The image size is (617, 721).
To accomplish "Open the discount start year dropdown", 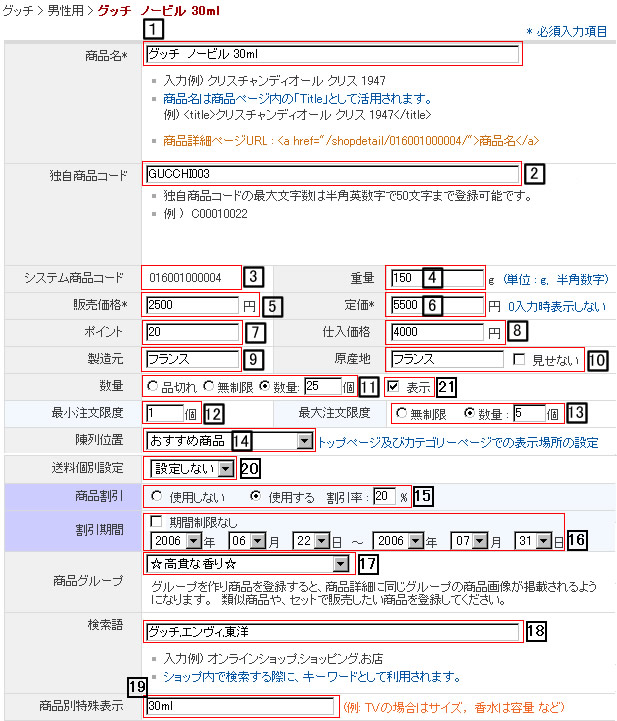I will pos(176,541).
